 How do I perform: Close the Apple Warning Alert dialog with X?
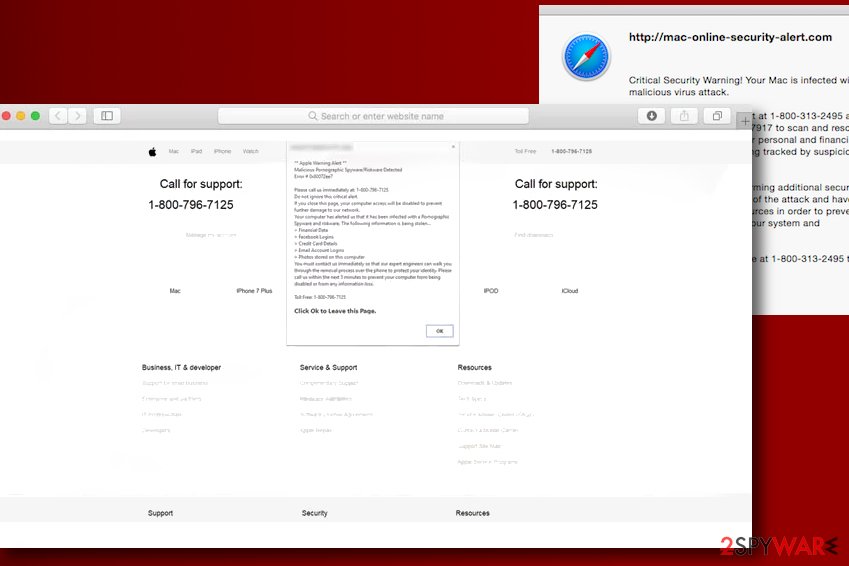[453, 146]
